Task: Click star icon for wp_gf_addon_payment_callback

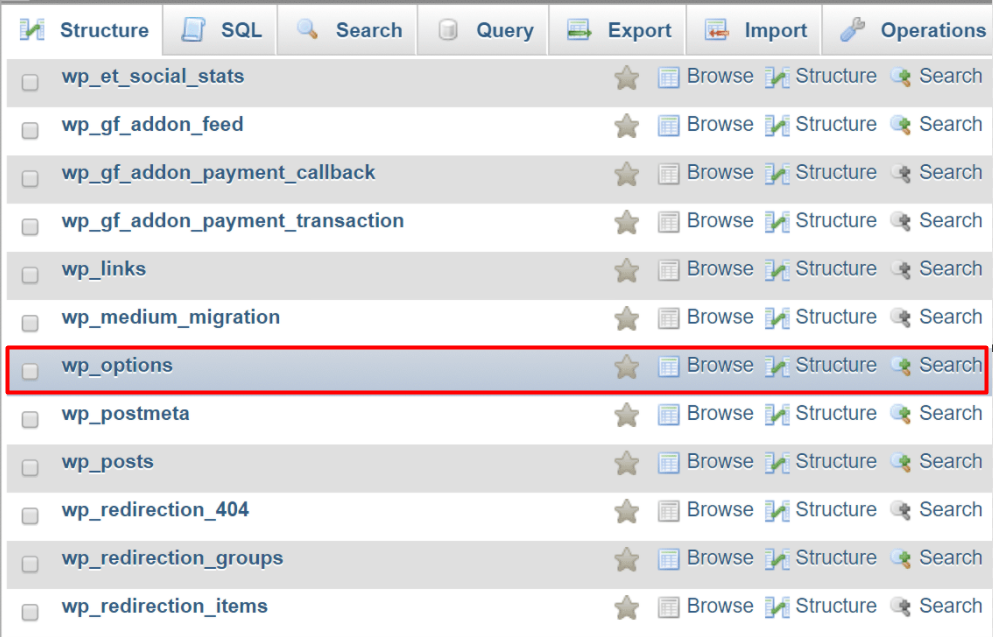Action: 626,174
